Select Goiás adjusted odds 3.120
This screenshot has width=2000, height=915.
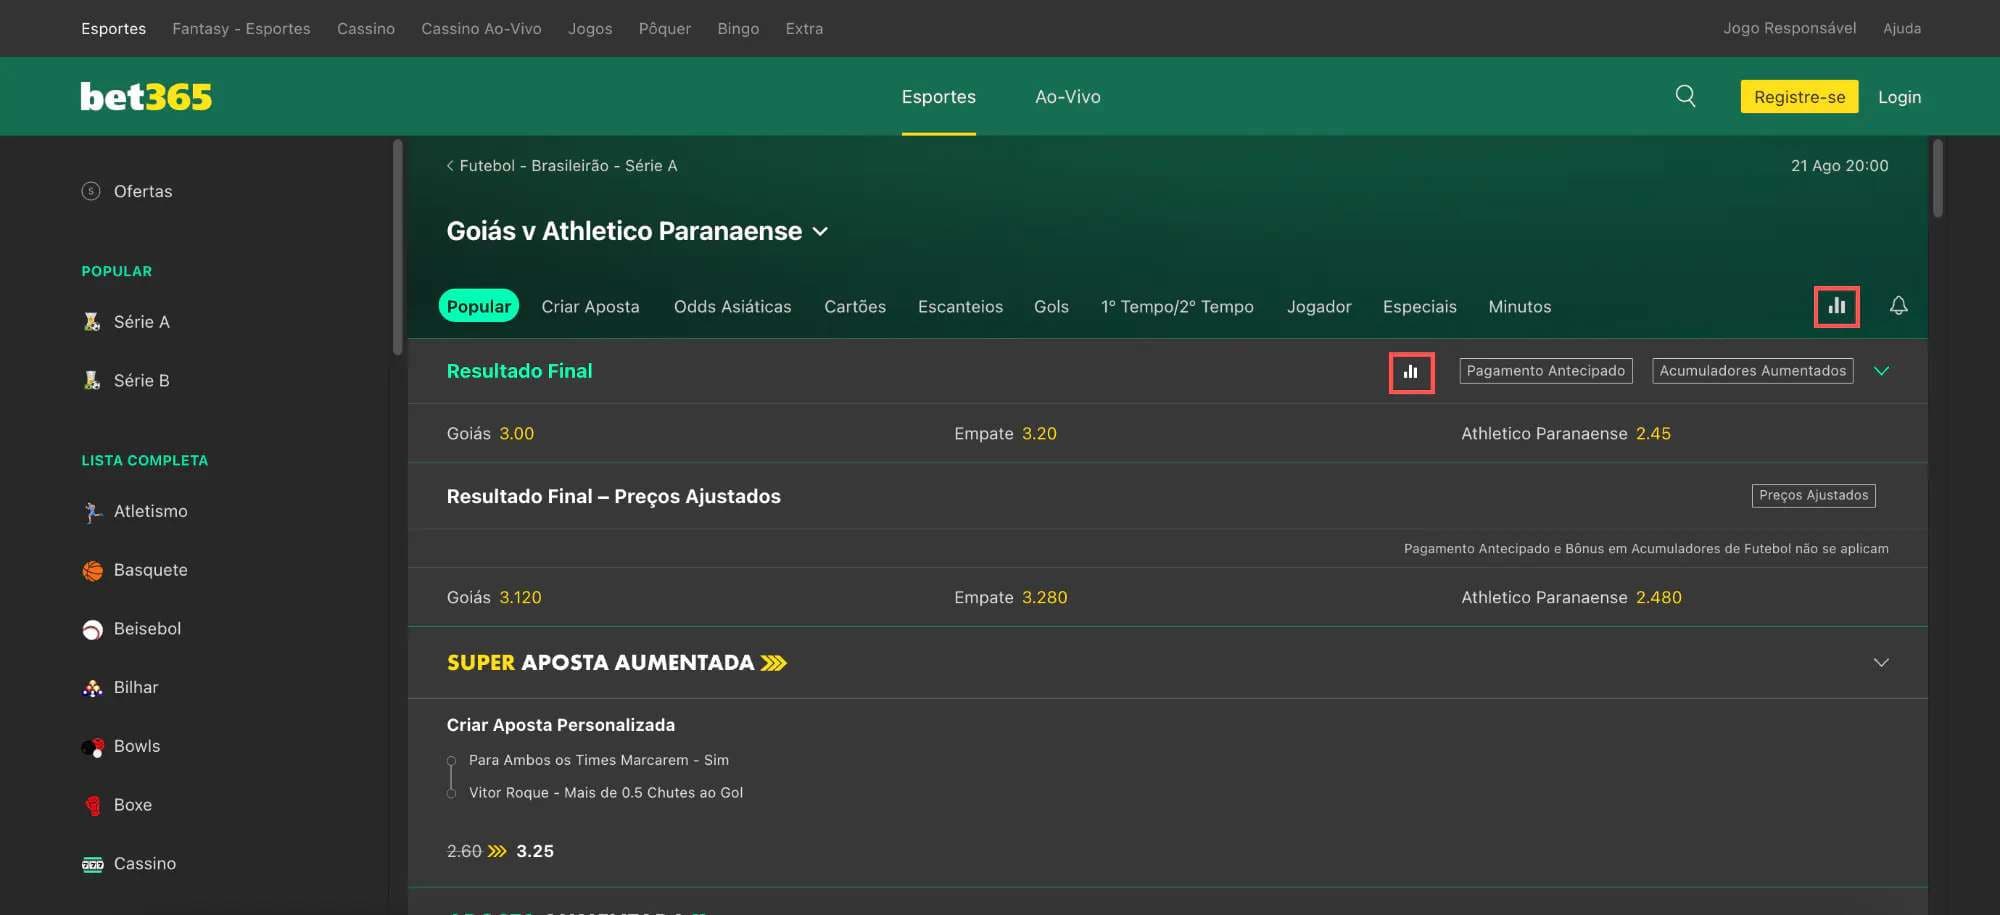pos(494,598)
